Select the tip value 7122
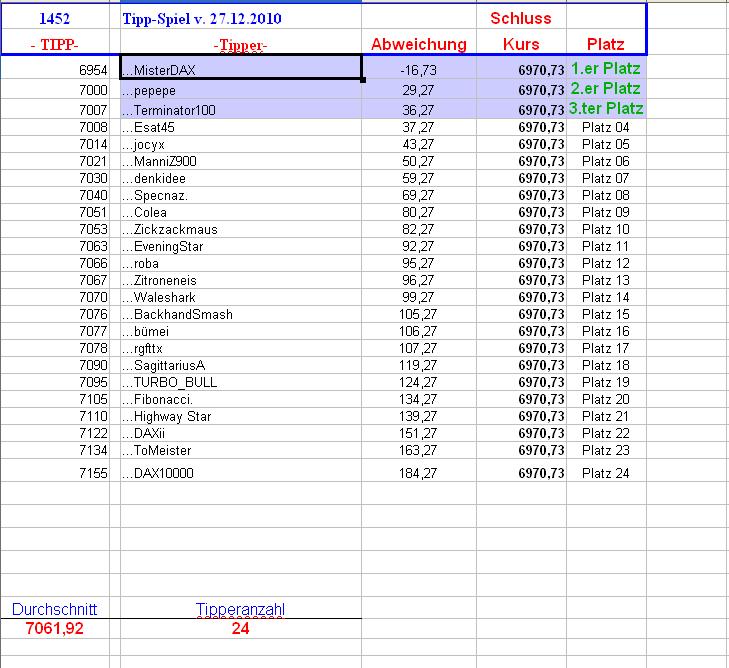Image resolution: width=729 pixels, height=668 pixels. pyautogui.click(x=55, y=434)
